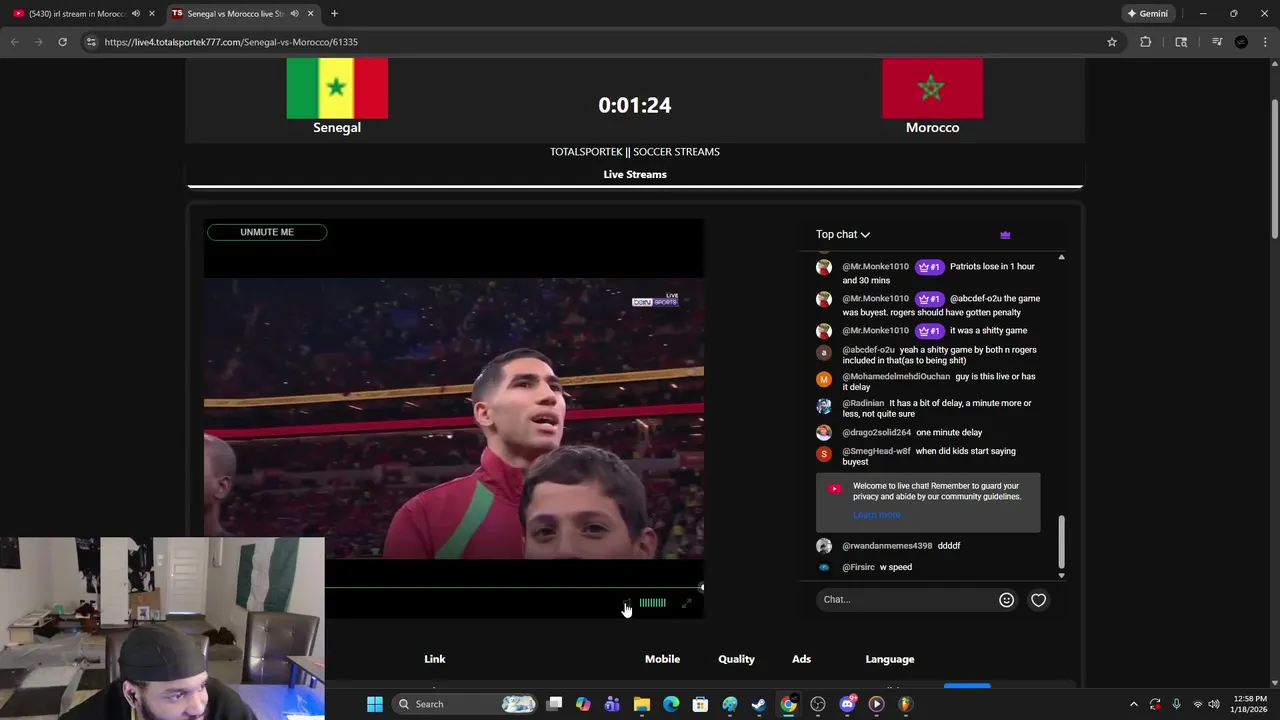Click the taskbar volume icon
1280x720 pixels.
(x=1214, y=704)
